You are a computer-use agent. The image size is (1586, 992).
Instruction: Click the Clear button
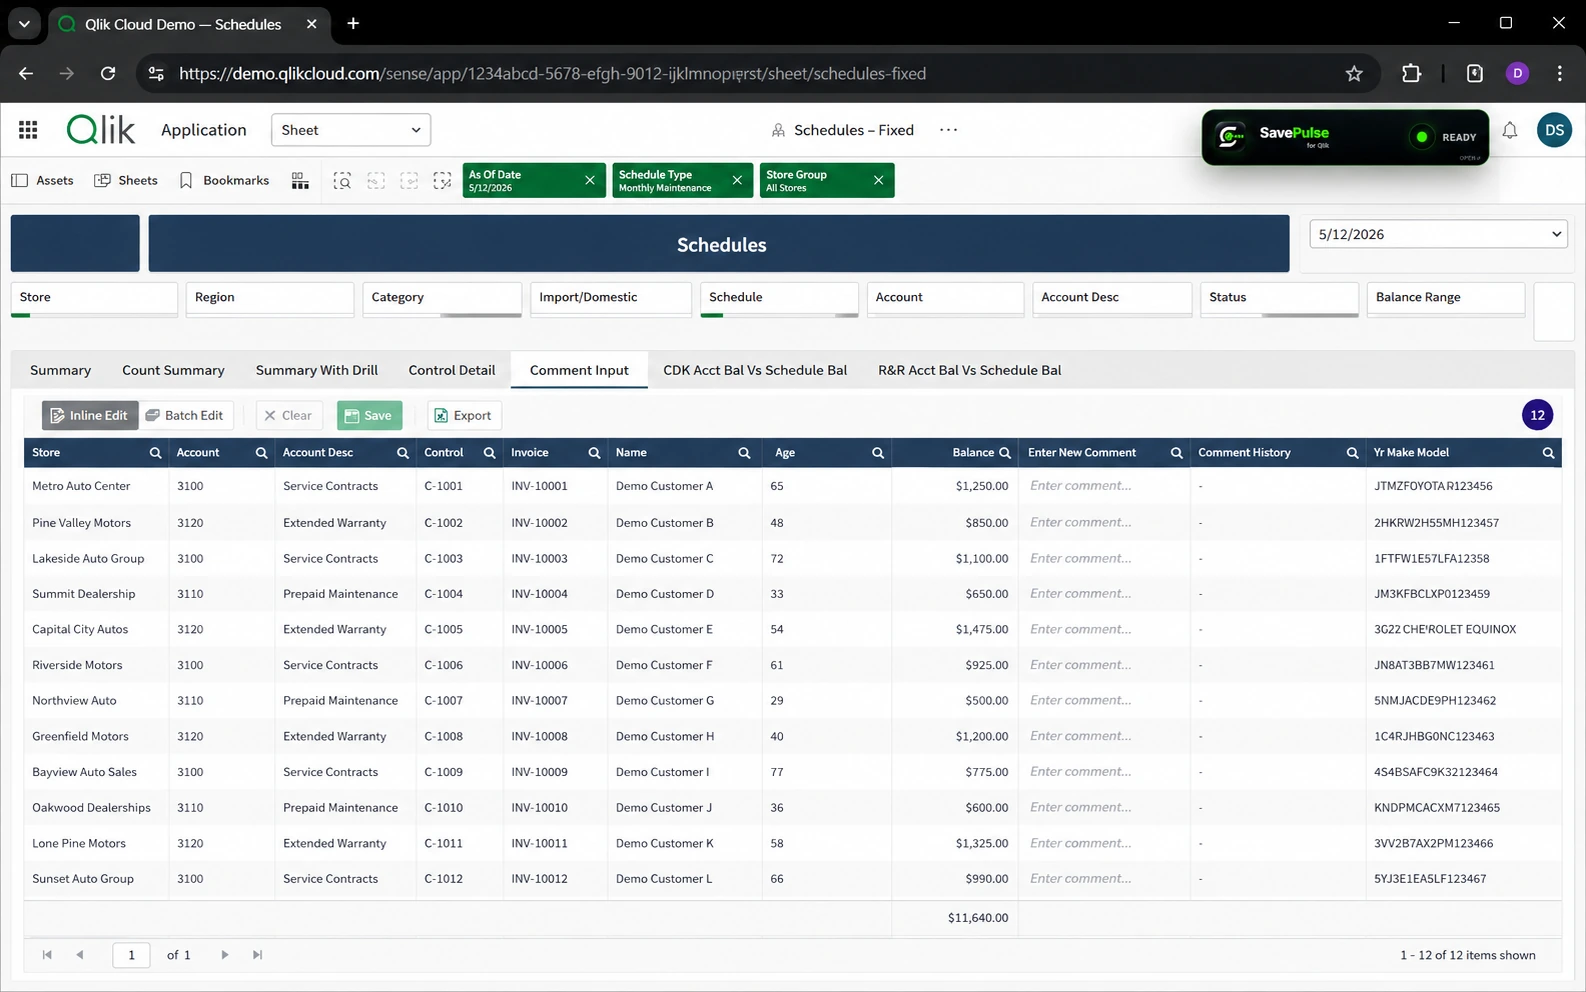pyautogui.click(x=288, y=416)
